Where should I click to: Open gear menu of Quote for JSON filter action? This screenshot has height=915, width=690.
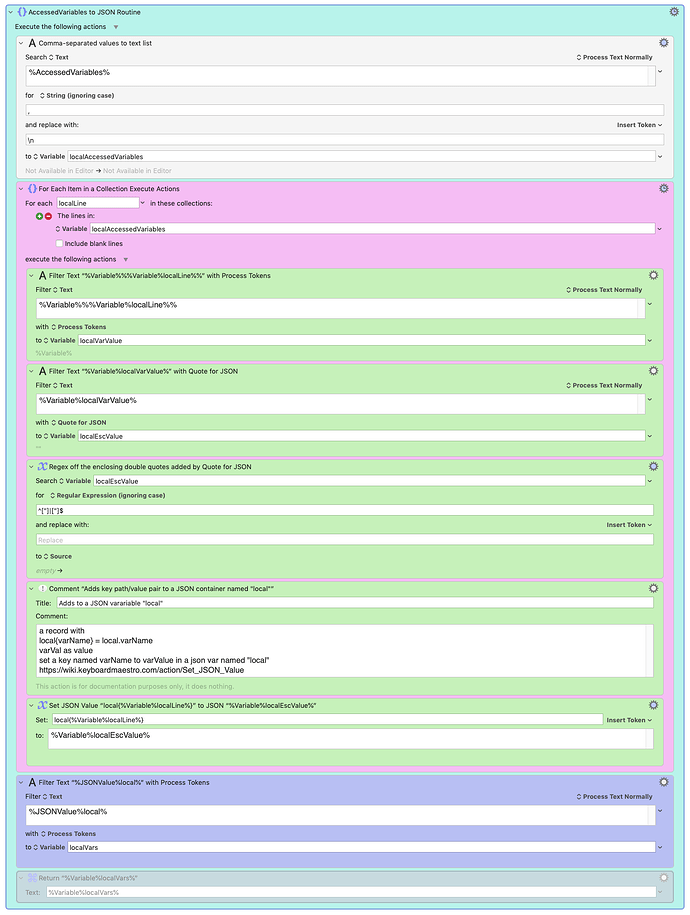(653, 371)
